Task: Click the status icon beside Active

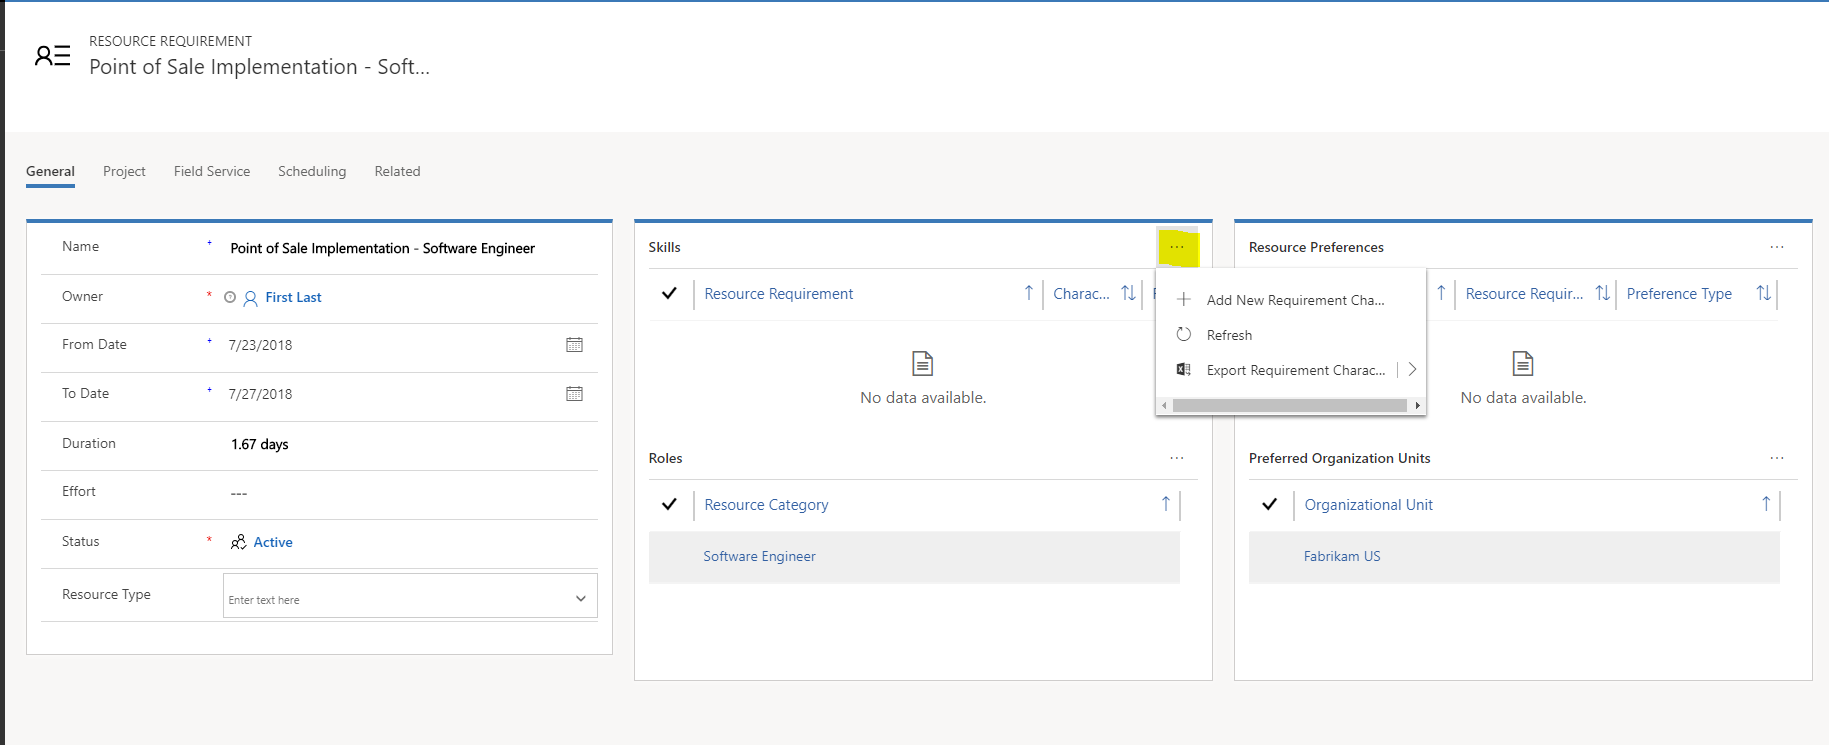Action: [x=238, y=542]
